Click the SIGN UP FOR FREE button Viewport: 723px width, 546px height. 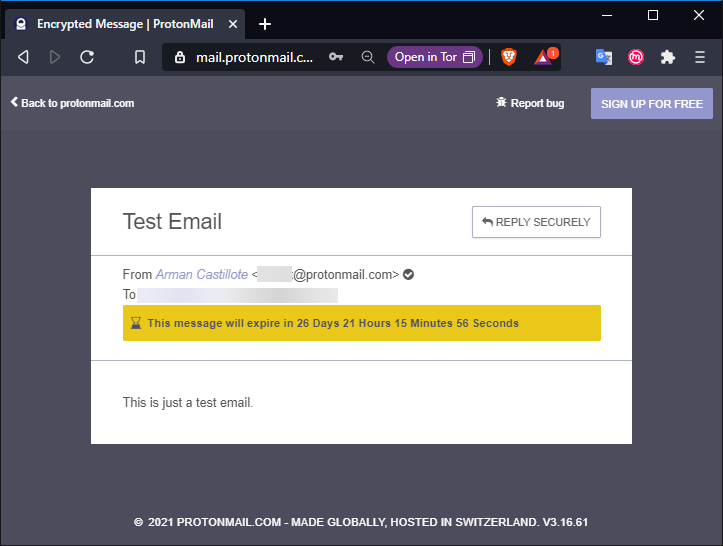click(x=652, y=104)
